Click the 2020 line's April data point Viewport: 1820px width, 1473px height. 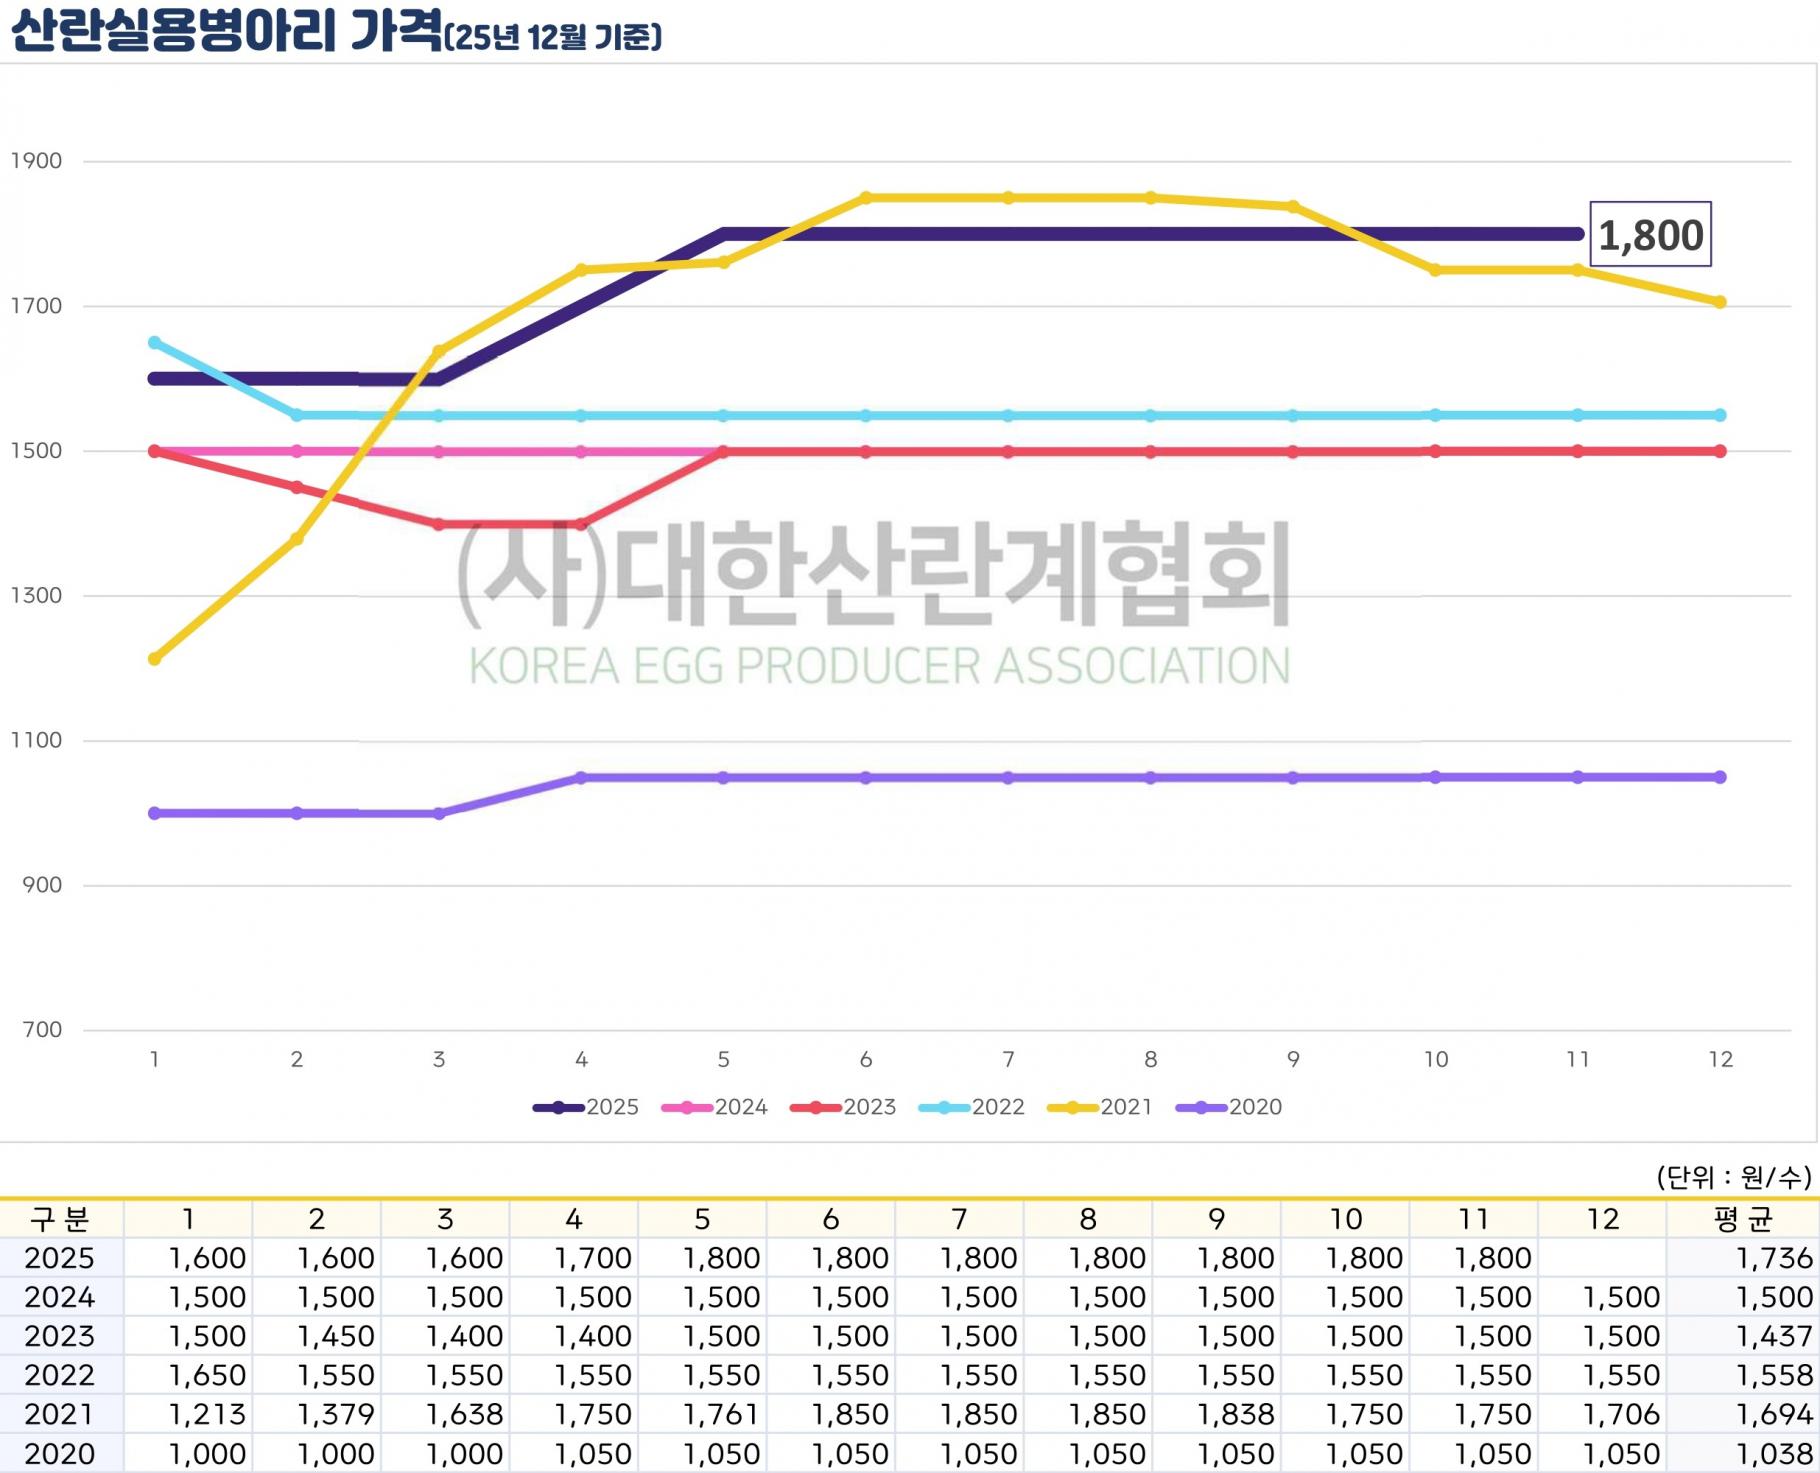pos(581,777)
